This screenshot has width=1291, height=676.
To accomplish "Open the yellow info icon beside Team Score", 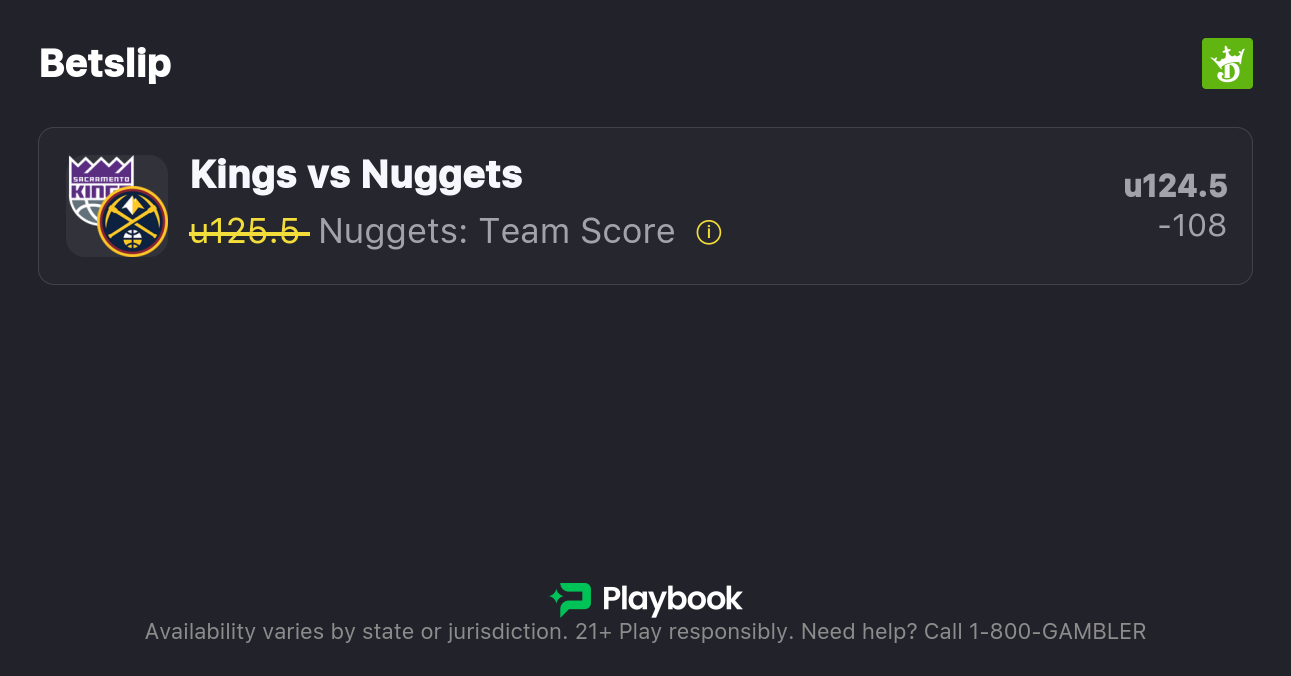I will point(709,233).
